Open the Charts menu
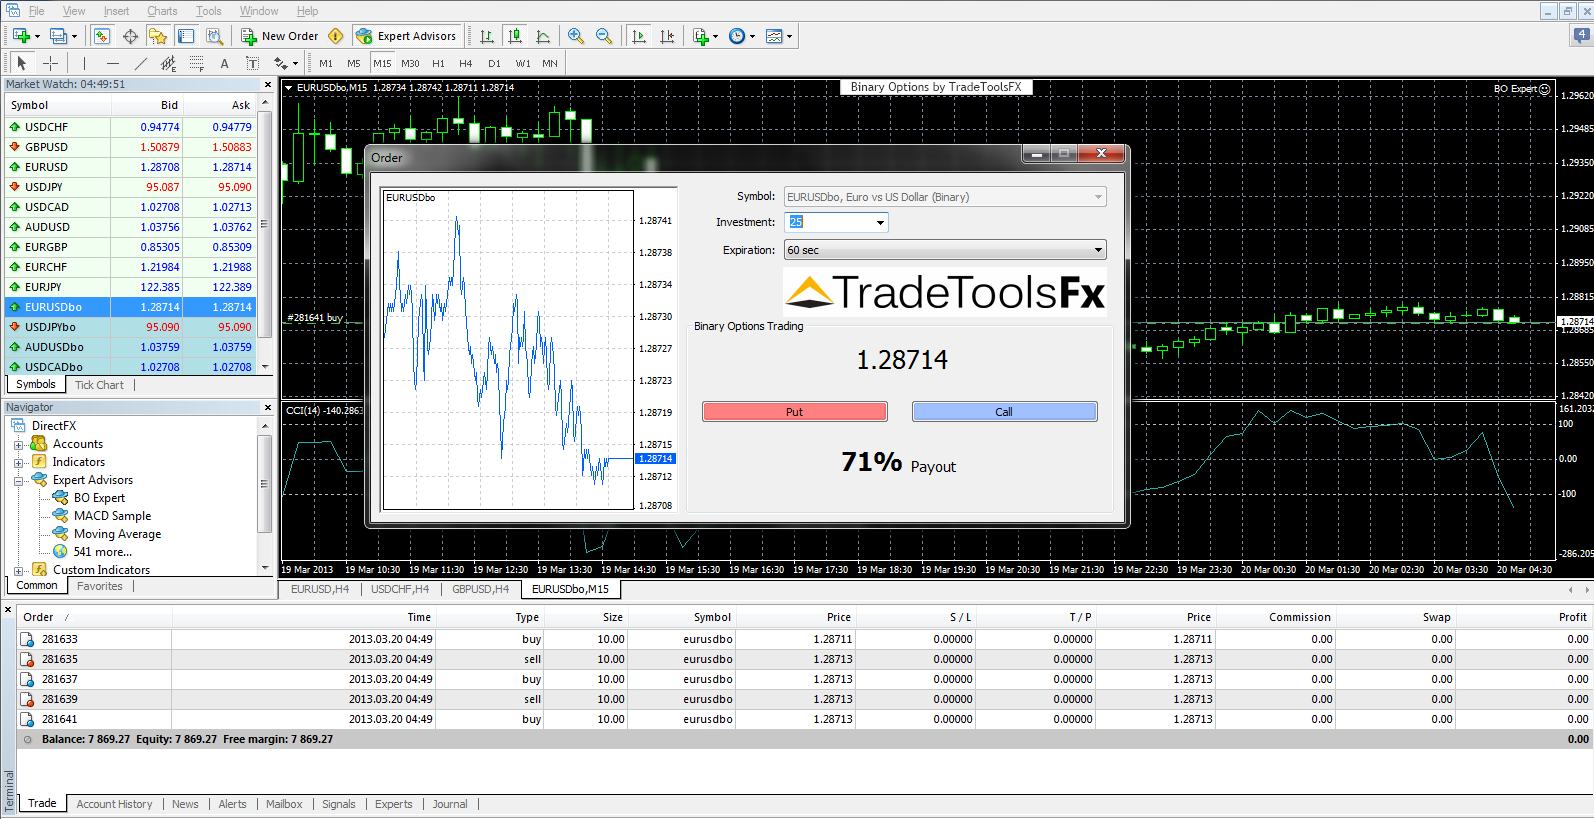Viewport: 1594px width, 819px height. click(162, 11)
